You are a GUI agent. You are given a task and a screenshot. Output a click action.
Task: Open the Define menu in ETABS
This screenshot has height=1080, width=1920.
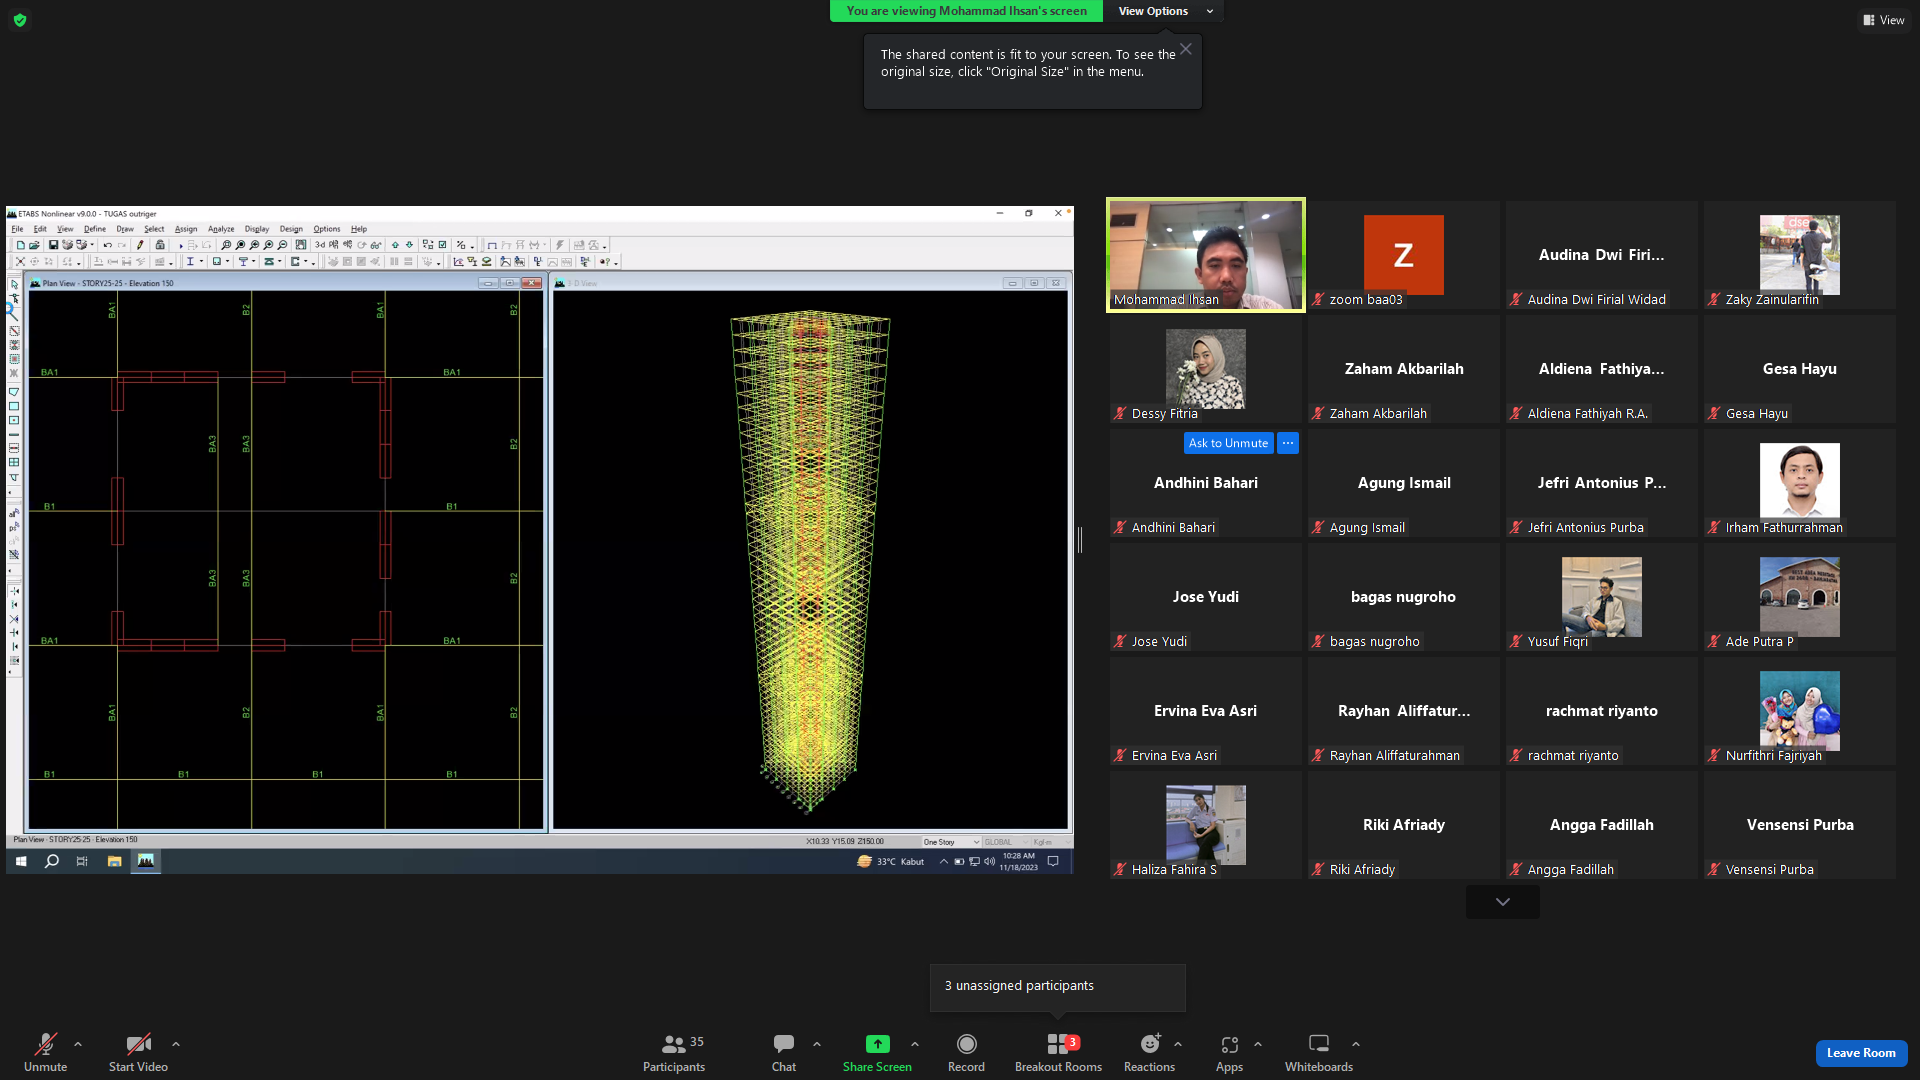click(95, 229)
